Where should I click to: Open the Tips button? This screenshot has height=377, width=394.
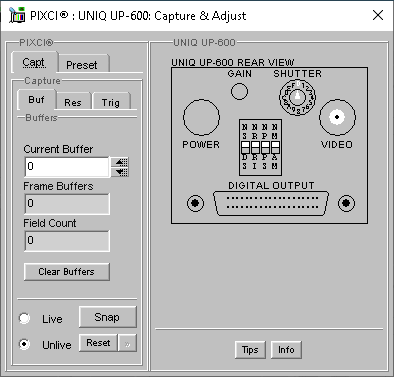250,350
